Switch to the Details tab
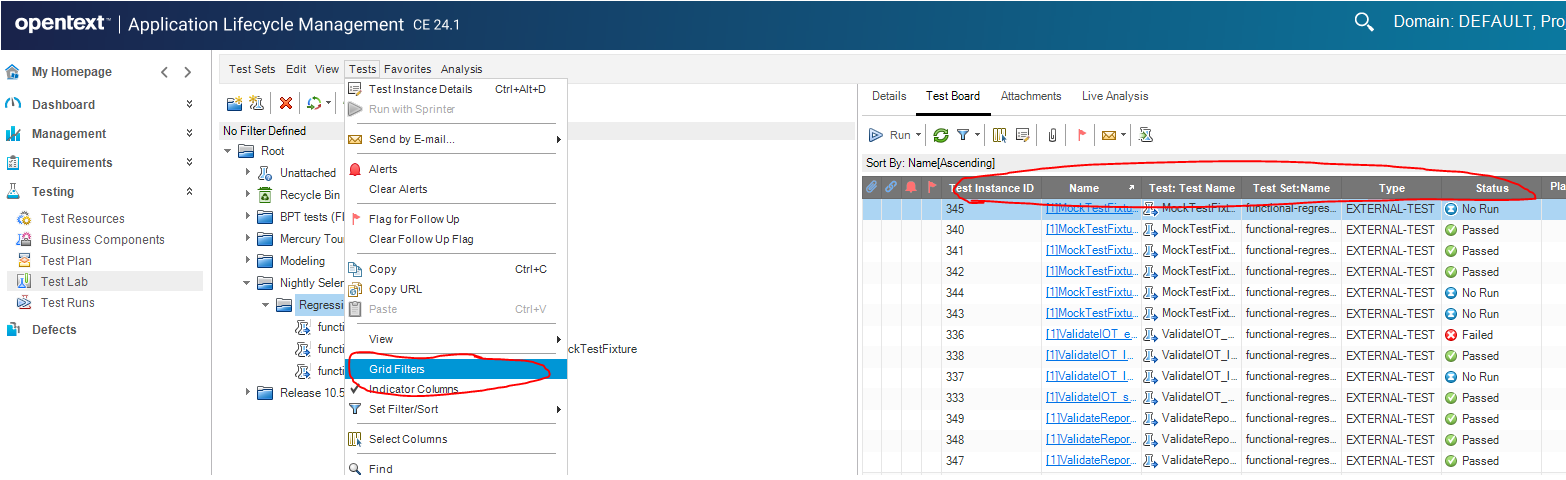This screenshot has height=480, width=1566. coord(889,96)
